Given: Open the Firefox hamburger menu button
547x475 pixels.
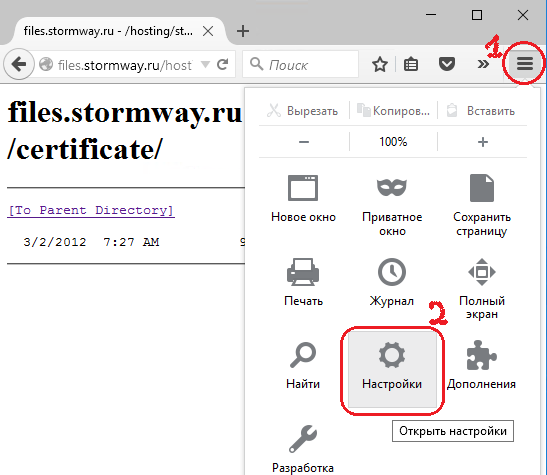Looking at the screenshot, I should 525,63.
